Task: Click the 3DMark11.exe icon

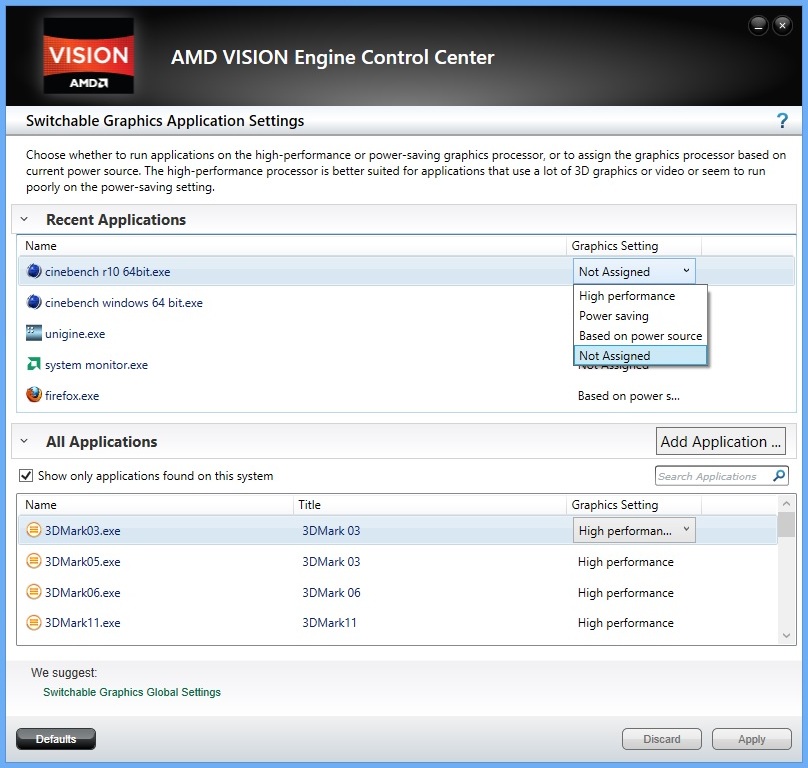Action: point(33,623)
